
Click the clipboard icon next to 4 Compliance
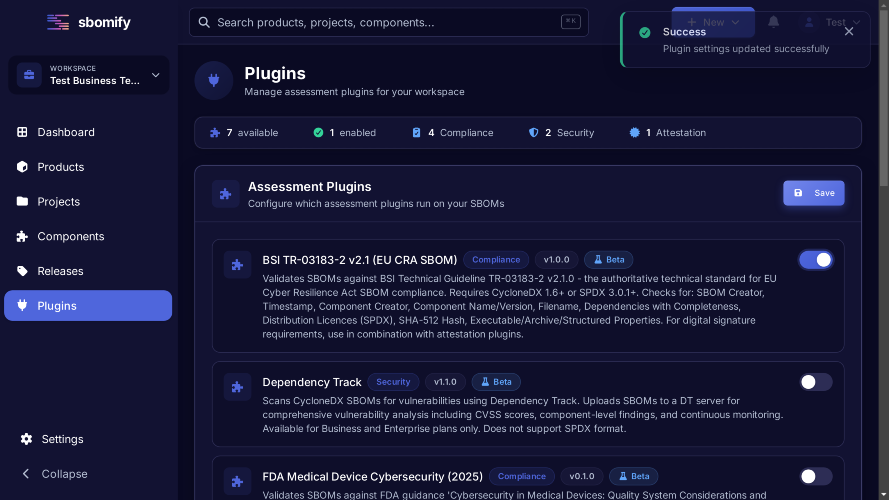(417, 133)
